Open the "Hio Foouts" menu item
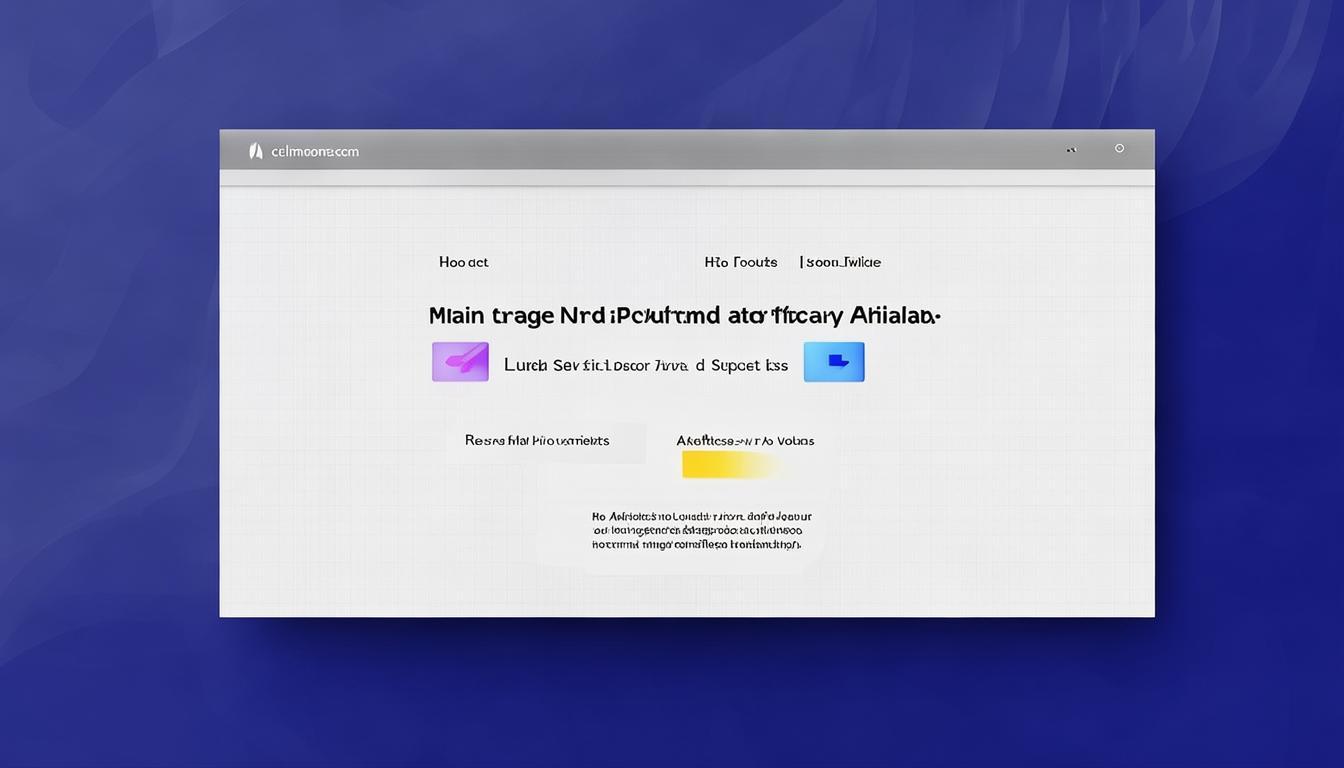 [741, 262]
